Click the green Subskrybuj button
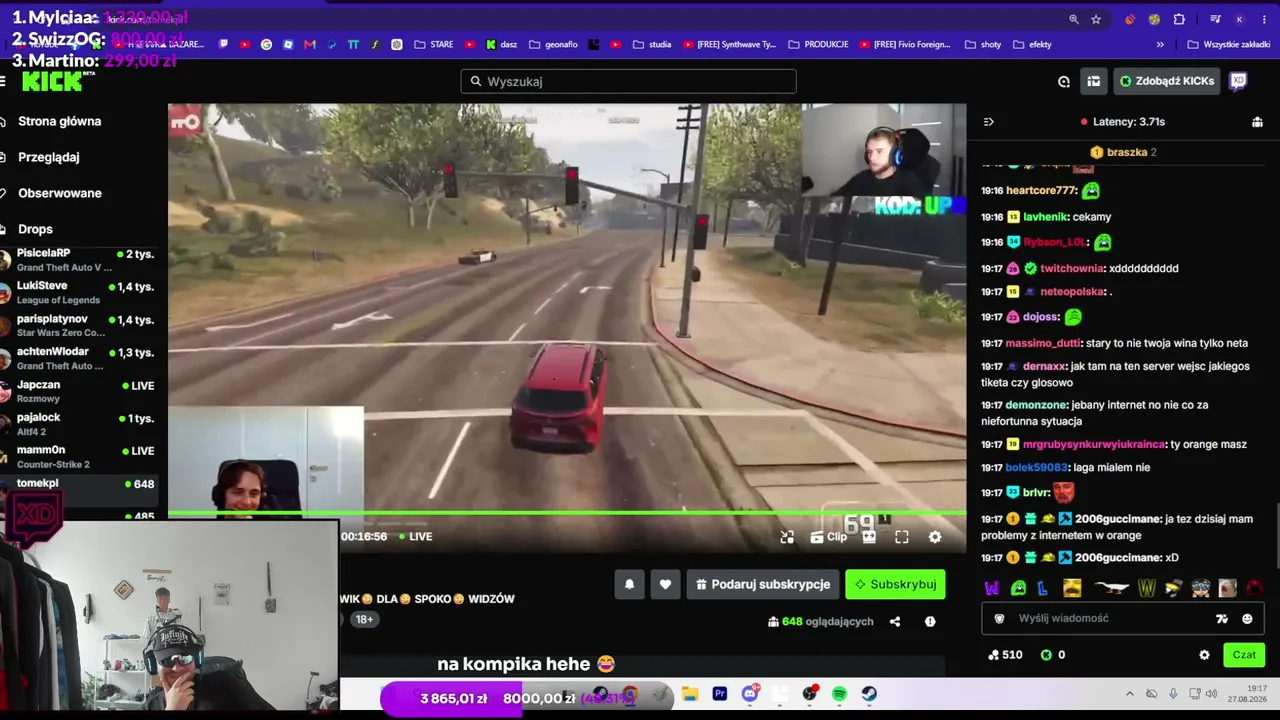This screenshot has width=1280, height=720. coord(895,584)
